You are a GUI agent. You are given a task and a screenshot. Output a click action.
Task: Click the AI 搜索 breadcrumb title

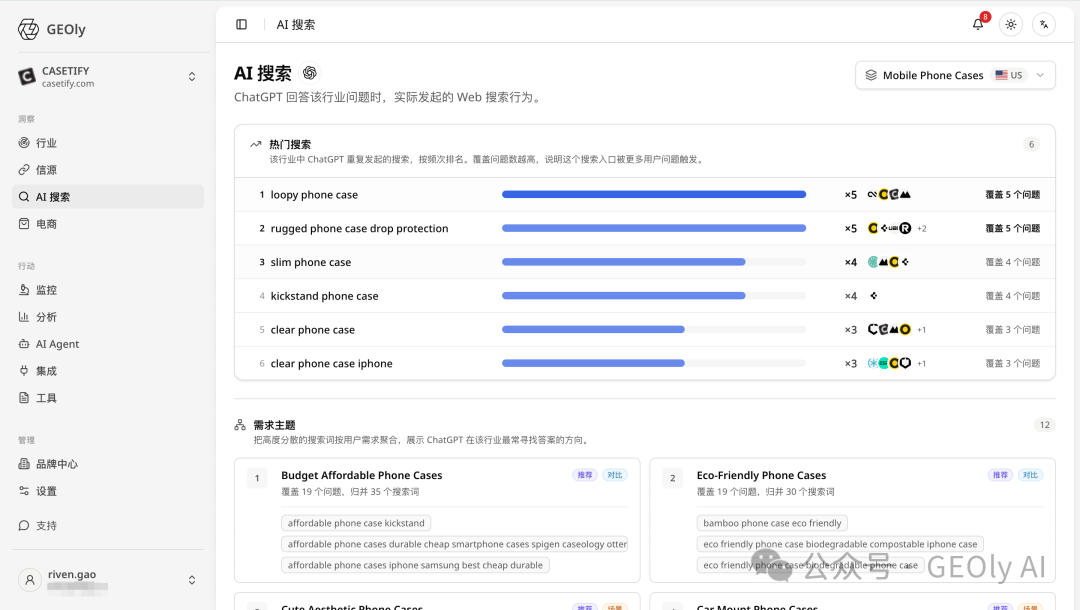point(295,25)
